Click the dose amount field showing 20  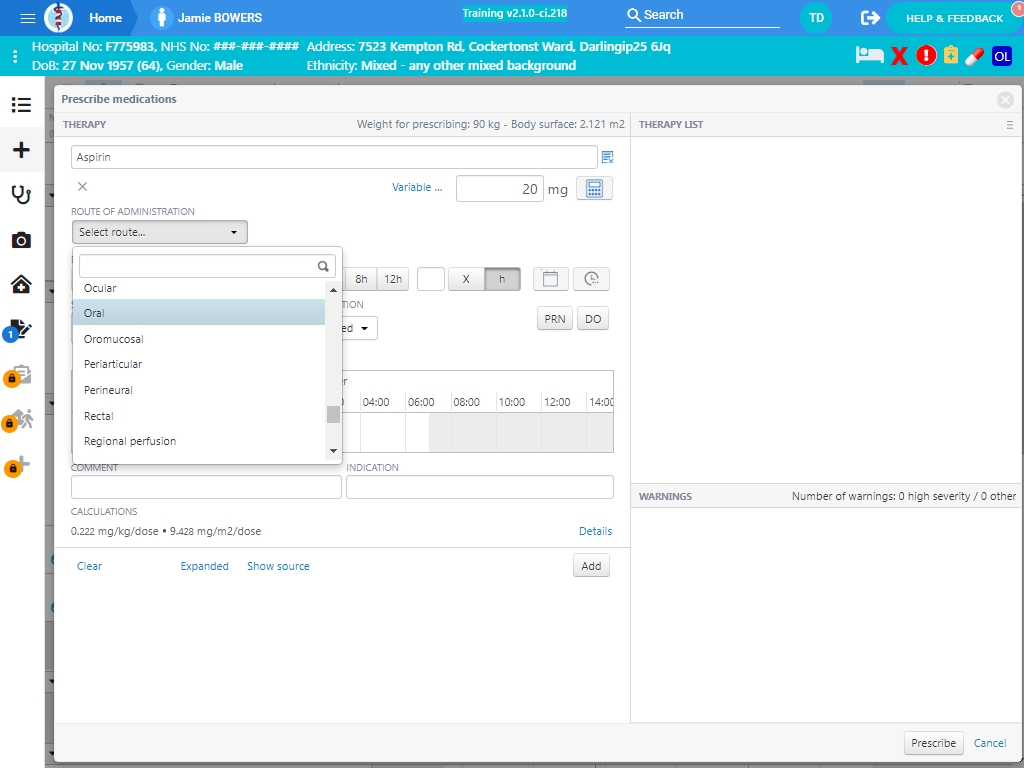[x=500, y=189]
